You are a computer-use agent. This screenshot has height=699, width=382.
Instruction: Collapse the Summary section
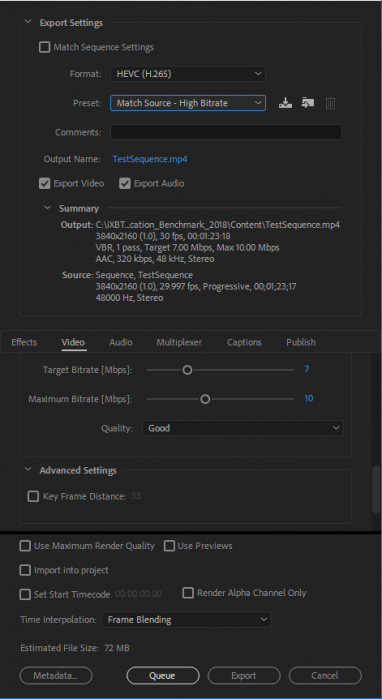pos(48,208)
